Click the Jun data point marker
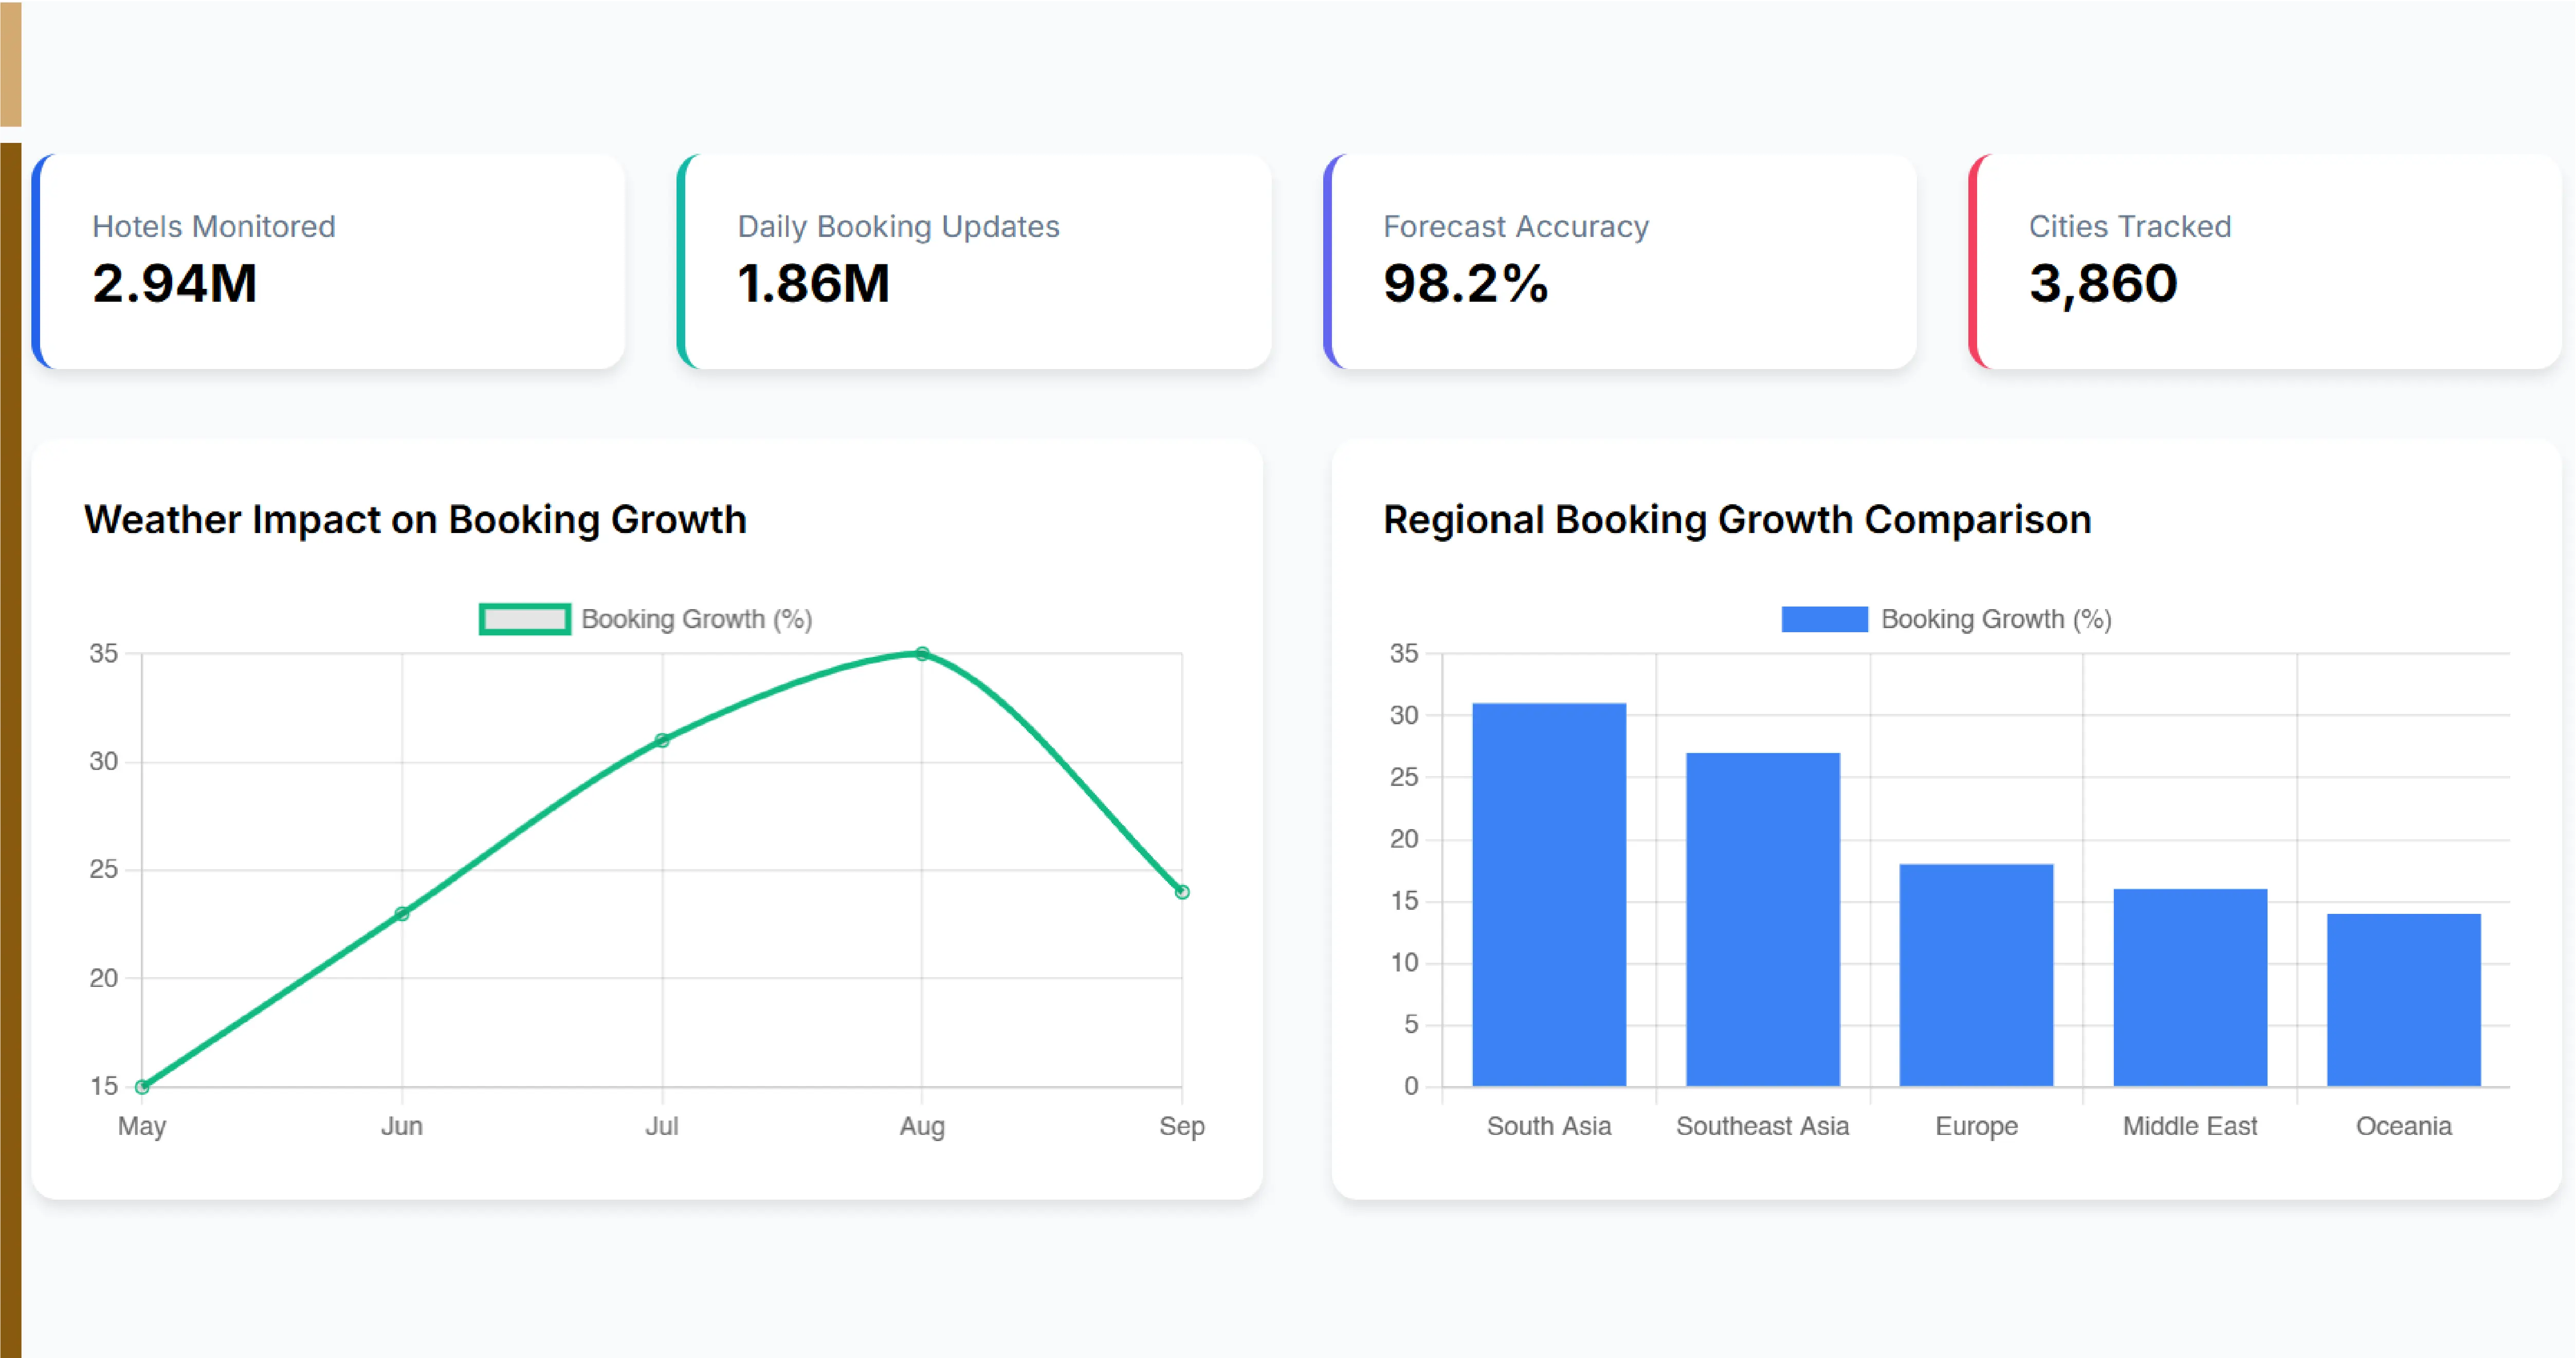 (402, 913)
